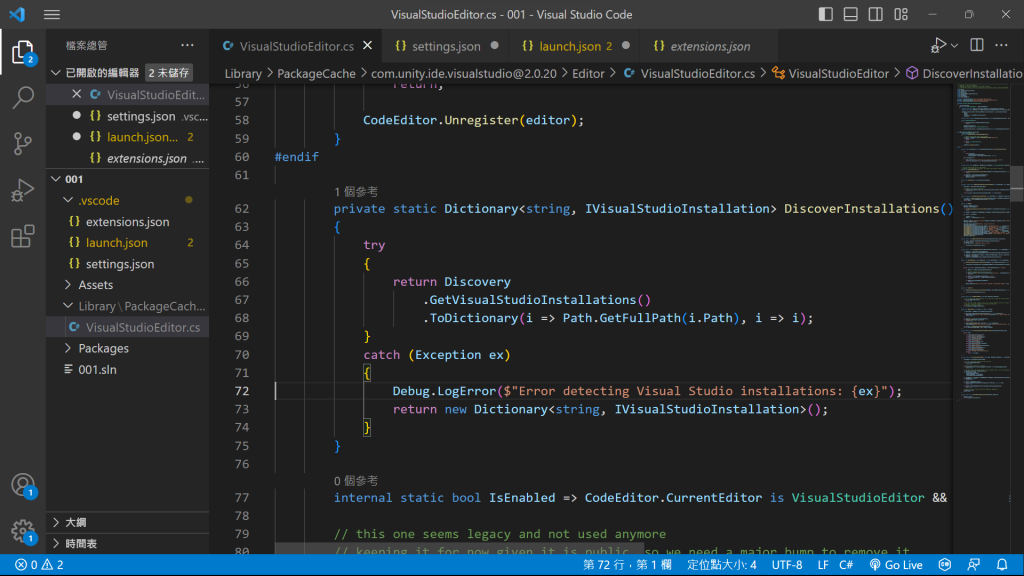Open errors and warnings in status bar
Screen dimensions: 1024x576
pyautogui.click(x=39, y=565)
